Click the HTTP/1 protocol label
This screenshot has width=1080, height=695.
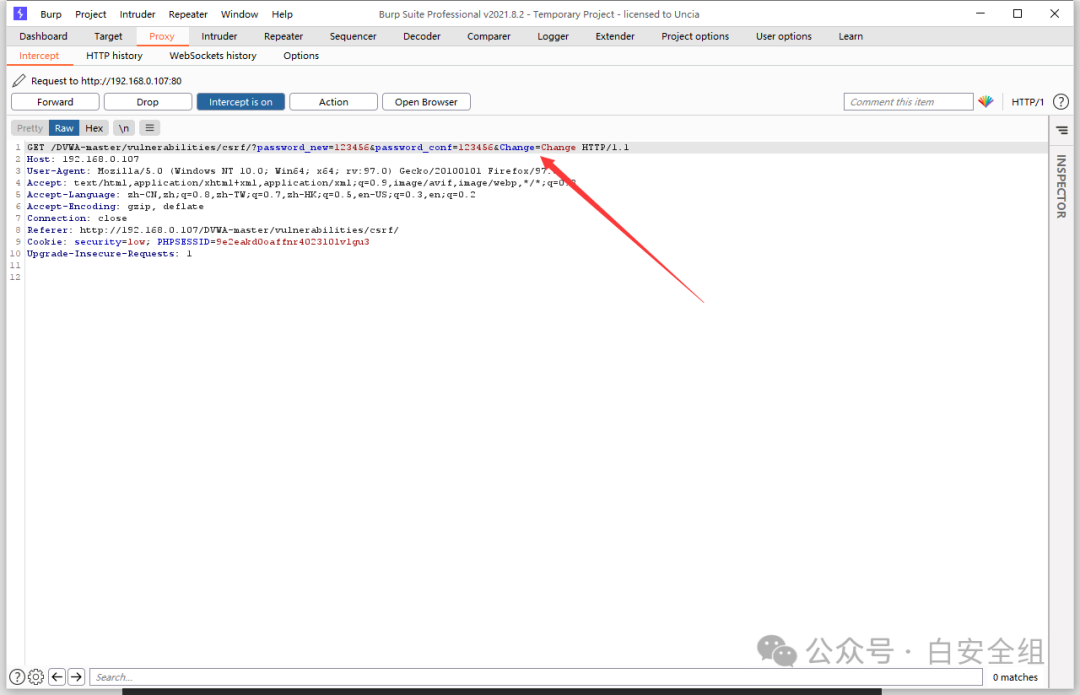(x=1027, y=102)
